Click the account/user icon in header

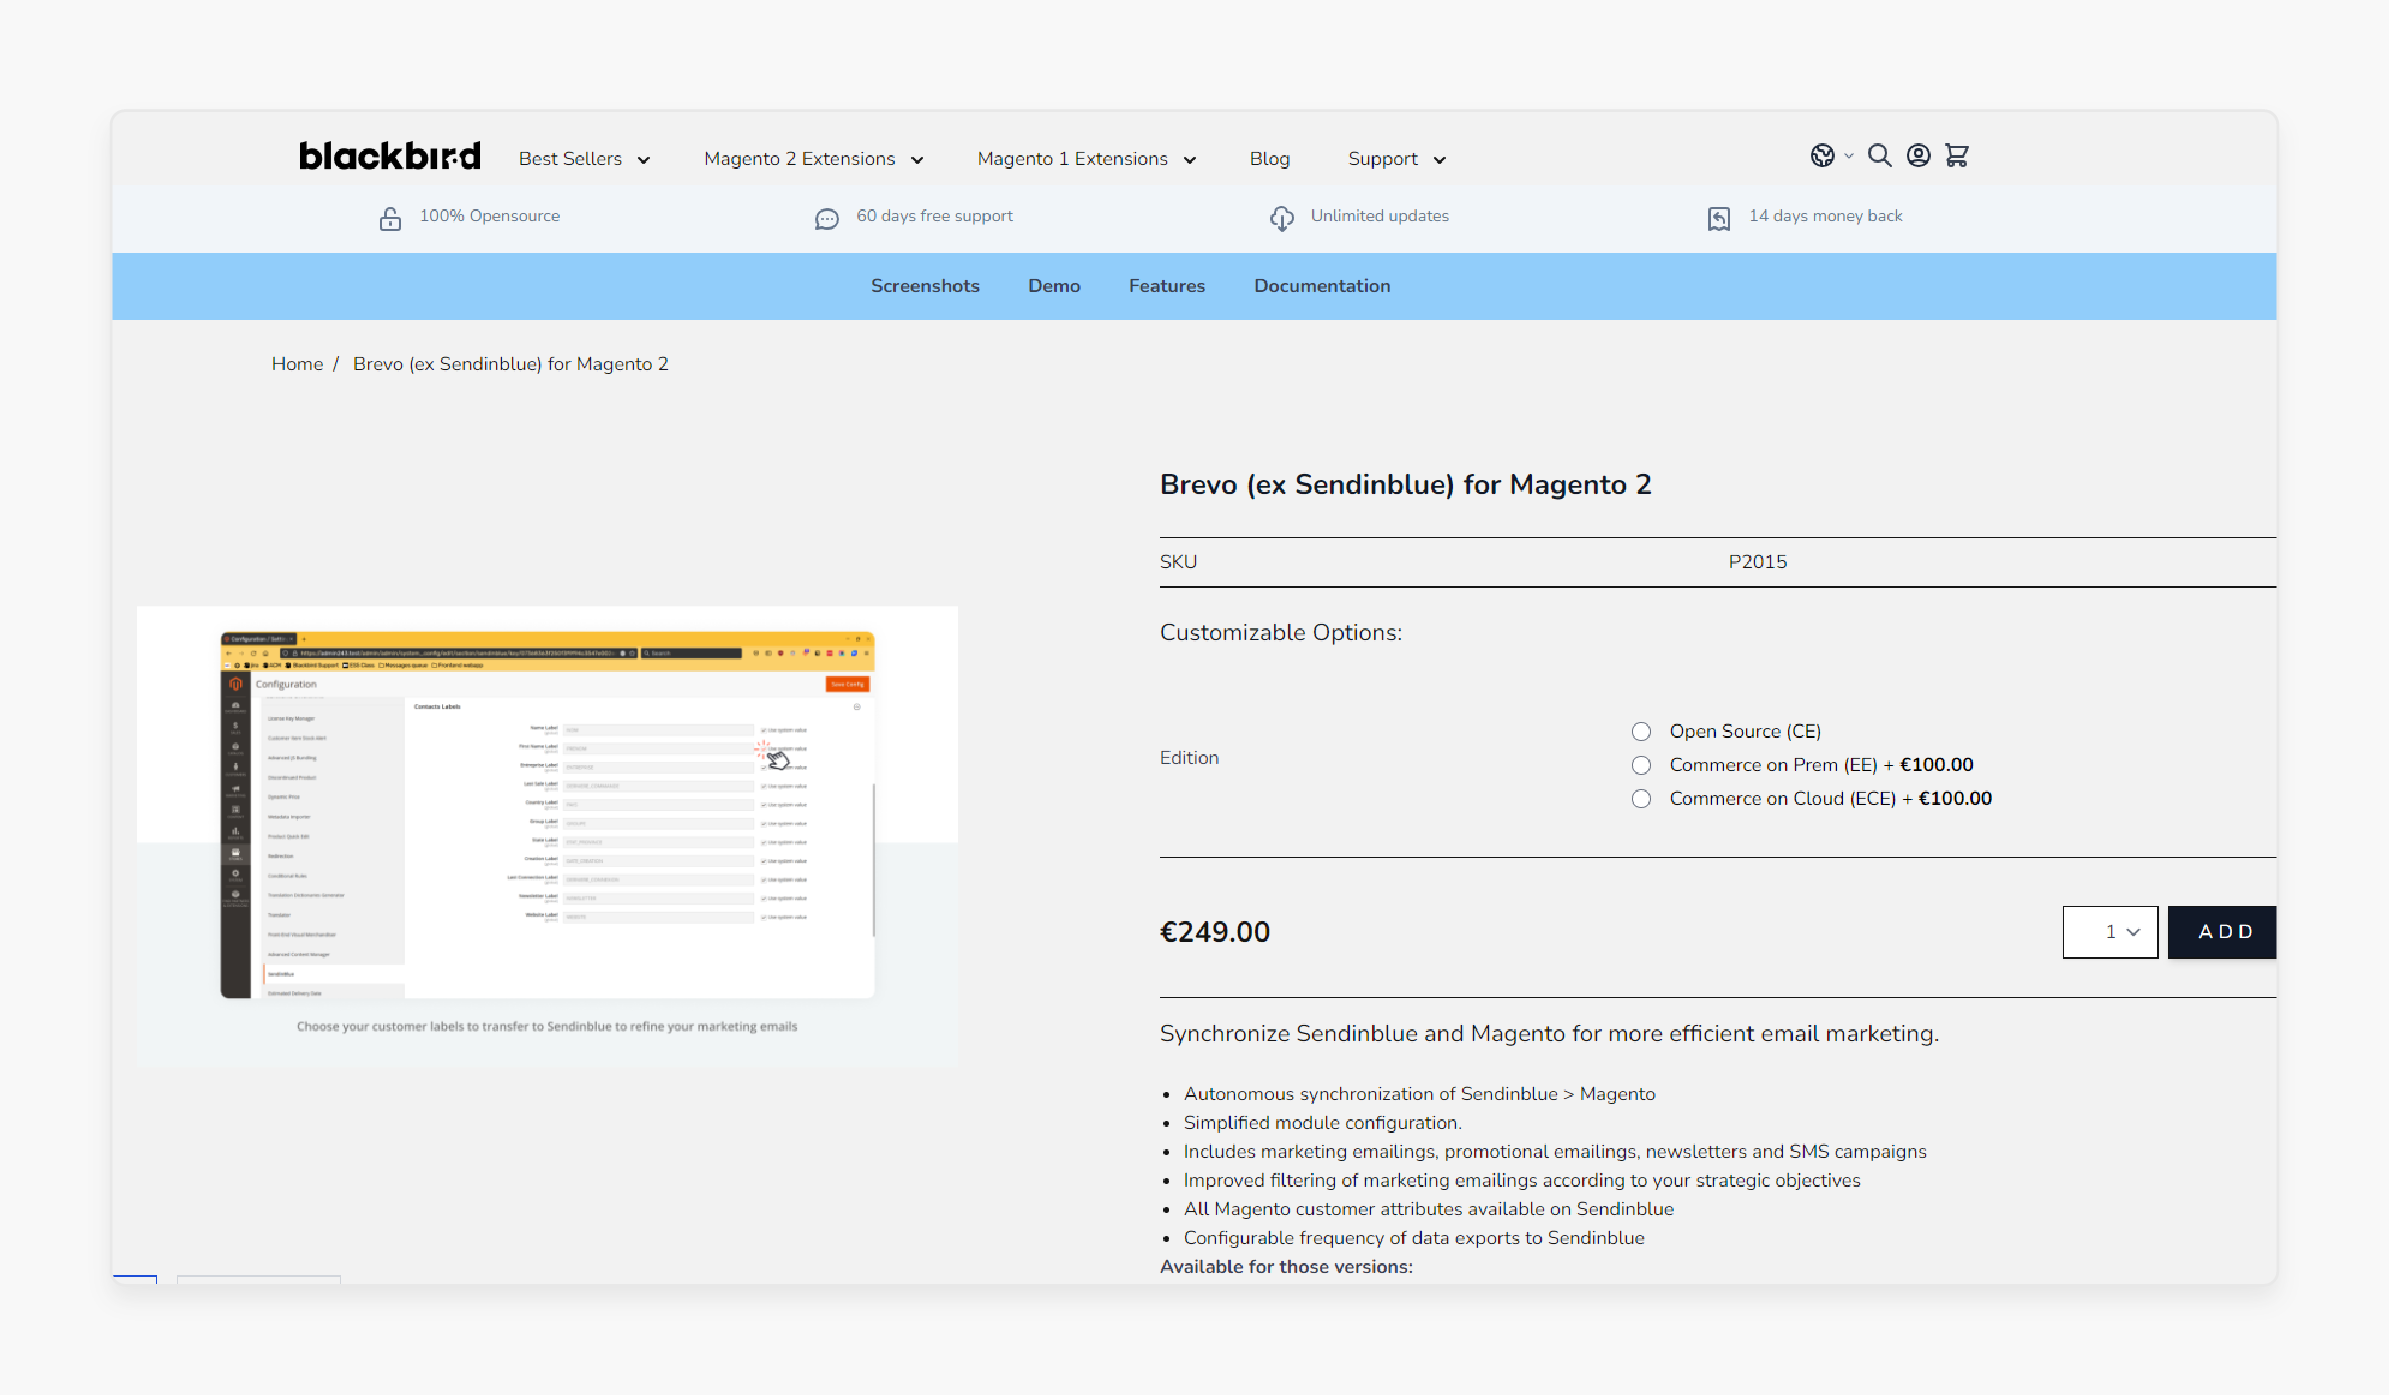pyautogui.click(x=1919, y=156)
